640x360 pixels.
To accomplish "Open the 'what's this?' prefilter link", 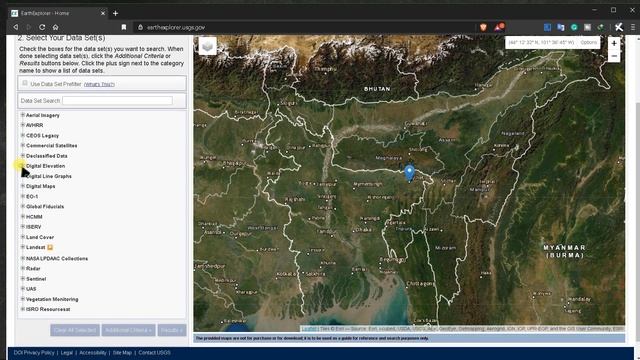I will click(x=99, y=84).
